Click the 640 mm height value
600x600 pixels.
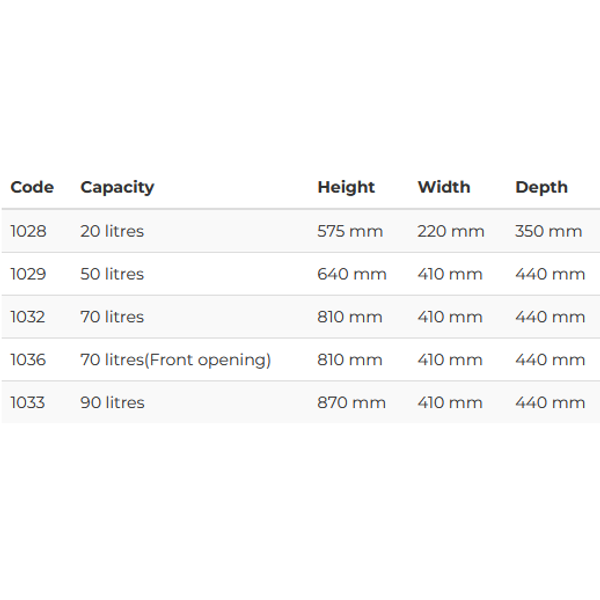pyautogui.click(x=352, y=274)
